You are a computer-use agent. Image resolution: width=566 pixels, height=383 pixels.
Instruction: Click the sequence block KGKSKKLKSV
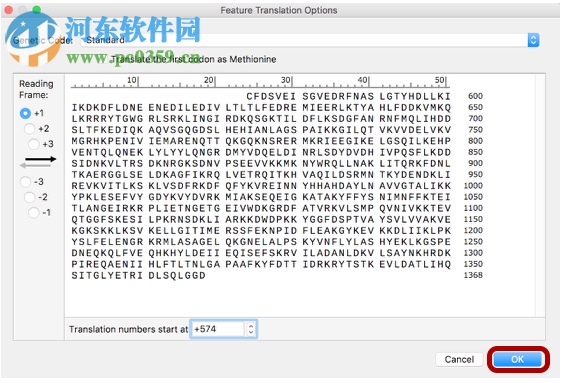pos(108,231)
